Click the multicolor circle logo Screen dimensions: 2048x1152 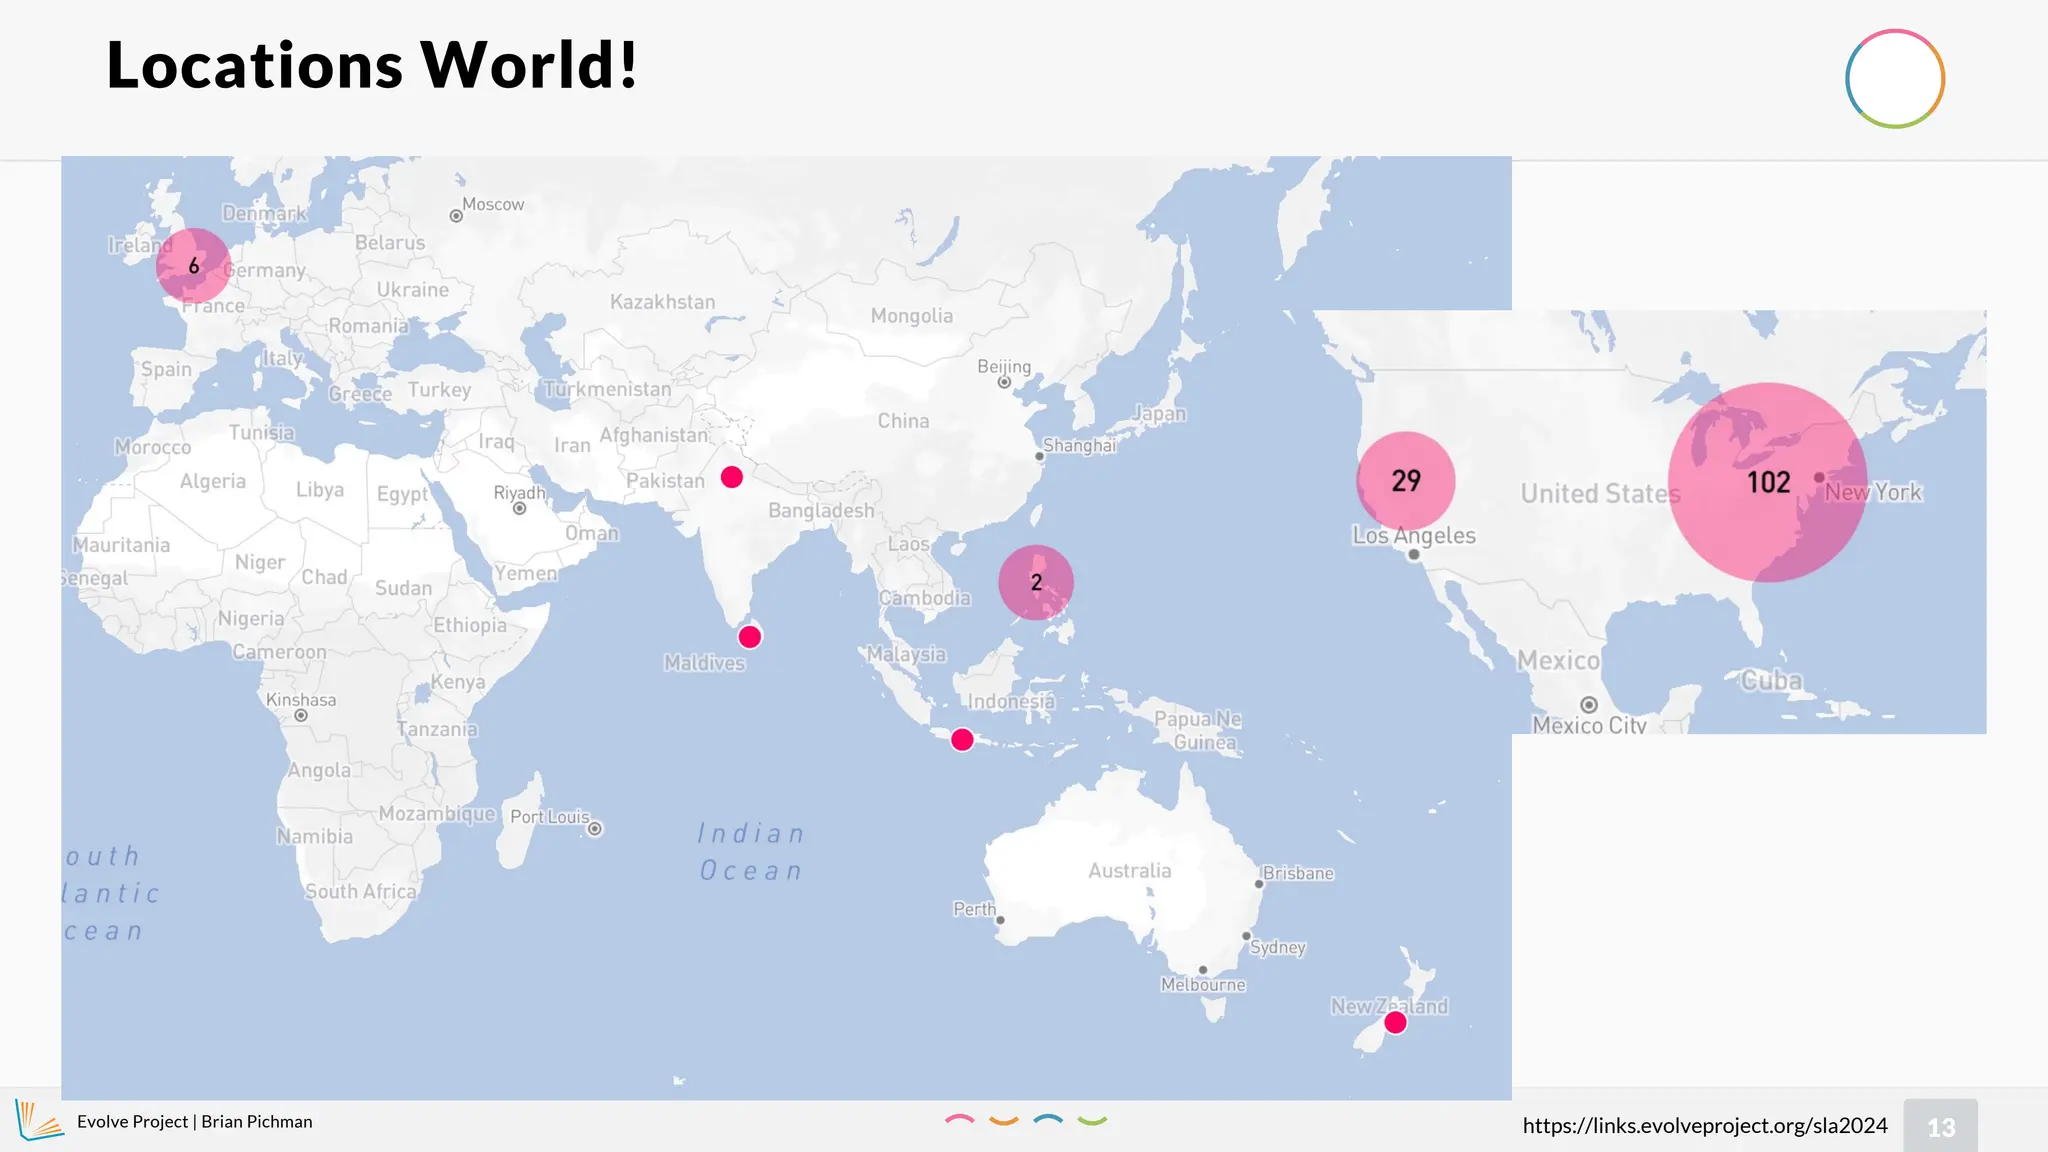tap(1895, 79)
